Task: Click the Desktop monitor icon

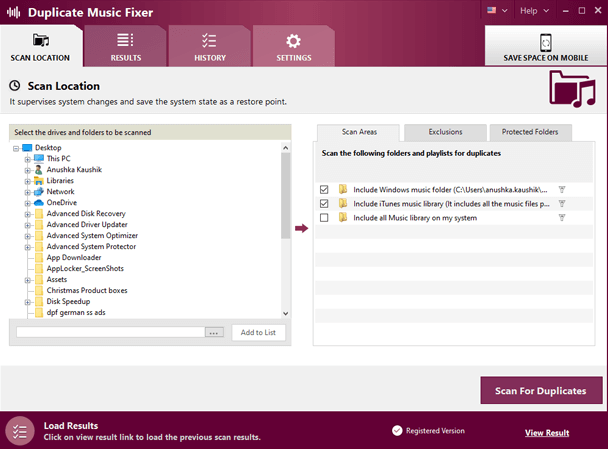Action: point(27,148)
